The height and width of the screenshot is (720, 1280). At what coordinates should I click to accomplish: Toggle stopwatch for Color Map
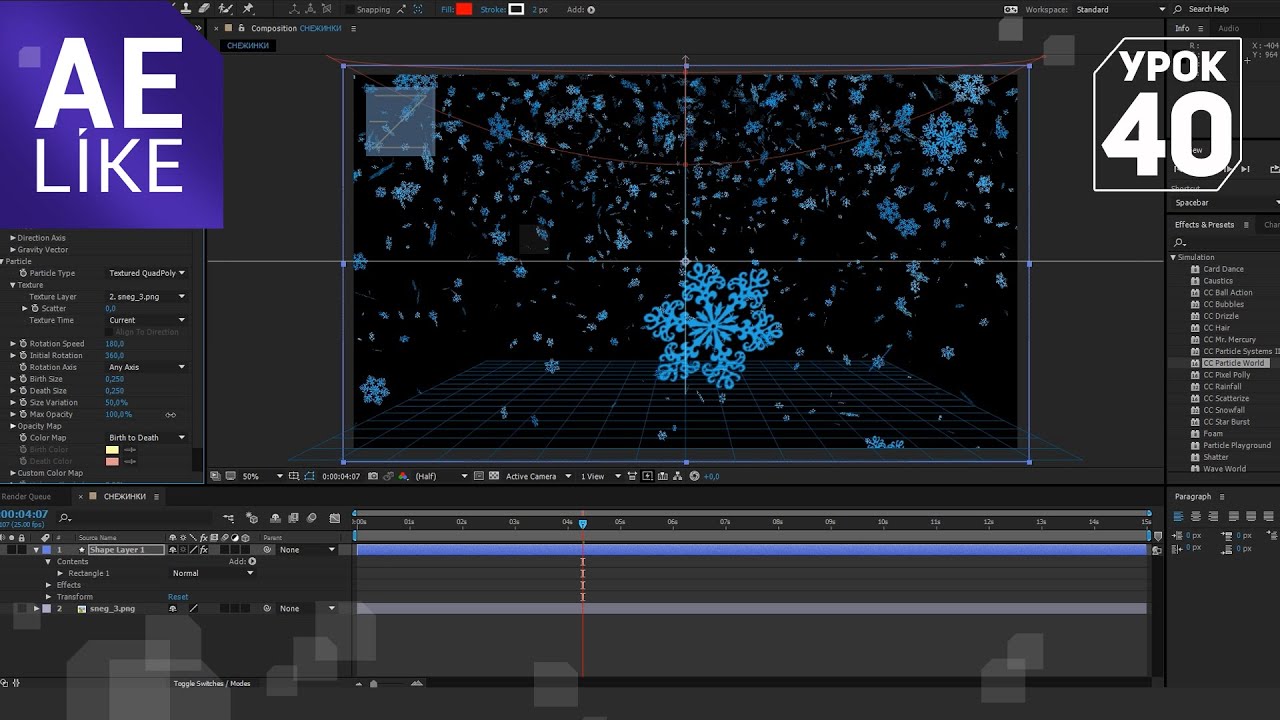pyautogui.click(x=23, y=437)
